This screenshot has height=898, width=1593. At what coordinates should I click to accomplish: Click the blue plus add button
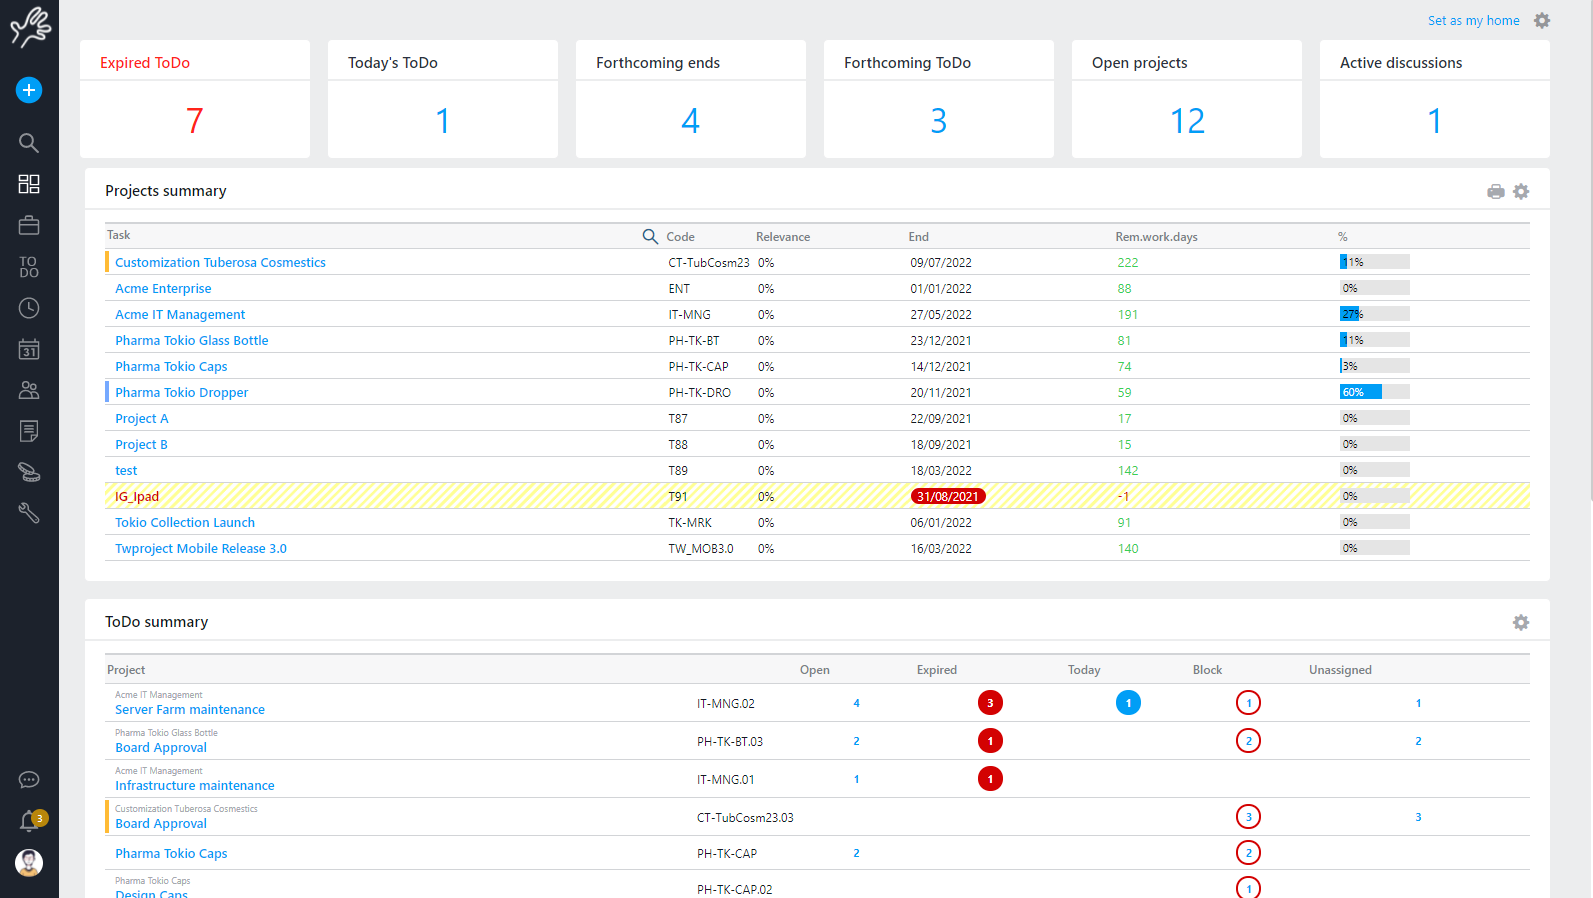[29, 90]
